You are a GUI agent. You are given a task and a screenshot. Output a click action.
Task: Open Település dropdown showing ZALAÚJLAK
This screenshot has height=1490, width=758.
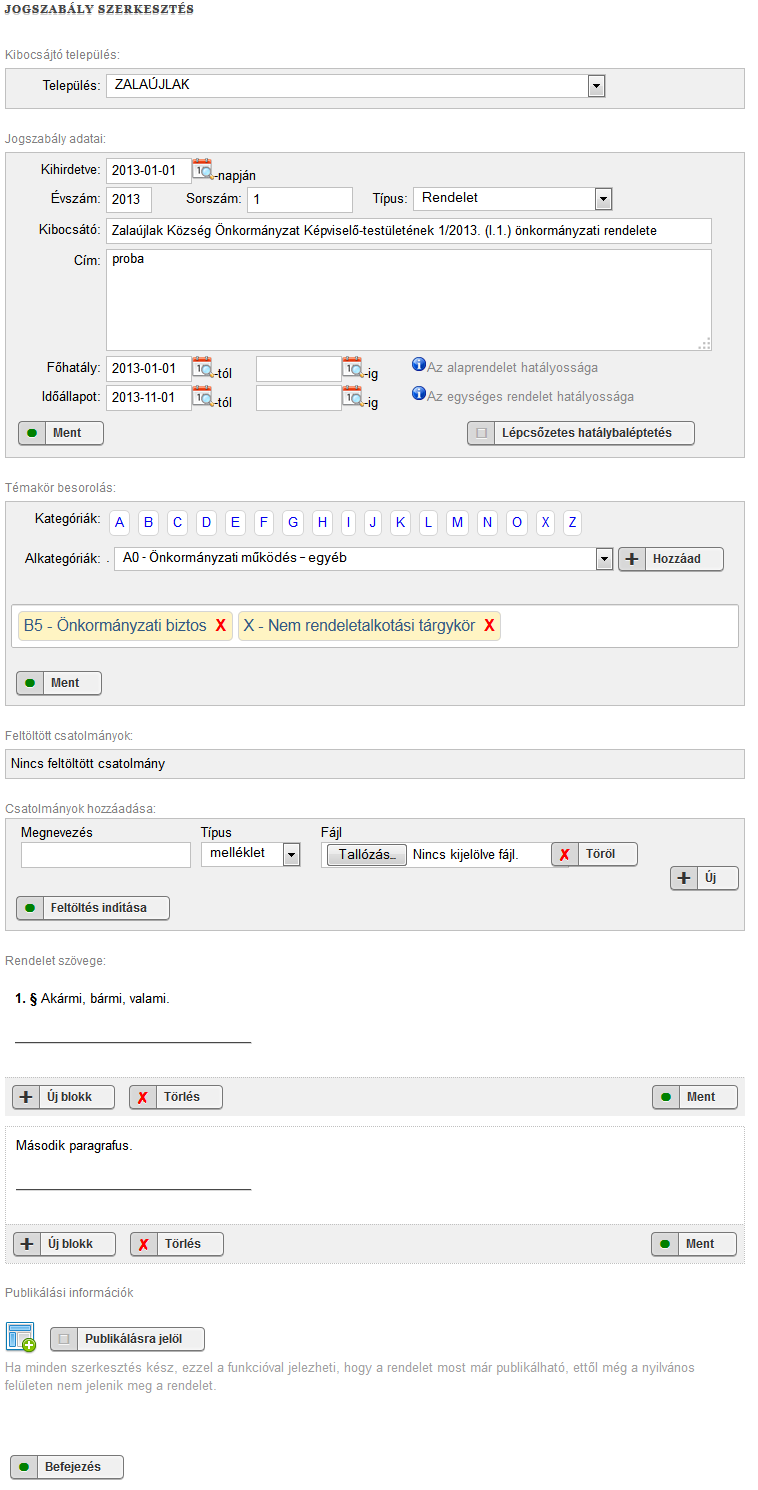coord(355,86)
